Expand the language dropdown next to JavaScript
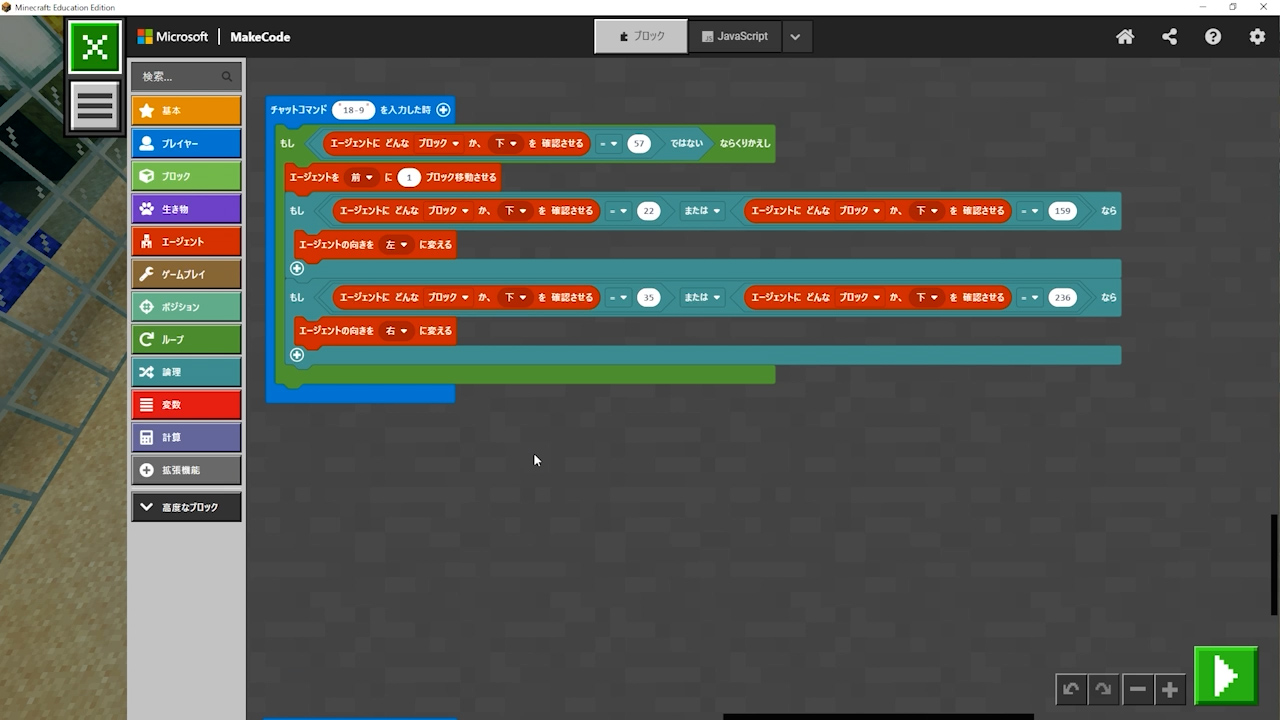The image size is (1280, 720). 795,37
